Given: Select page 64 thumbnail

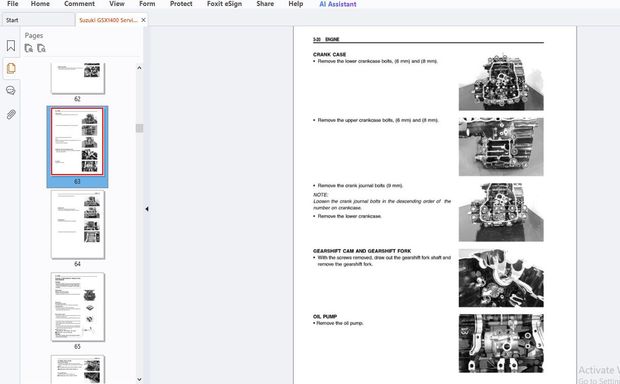Looking at the screenshot, I should click(78, 225).
